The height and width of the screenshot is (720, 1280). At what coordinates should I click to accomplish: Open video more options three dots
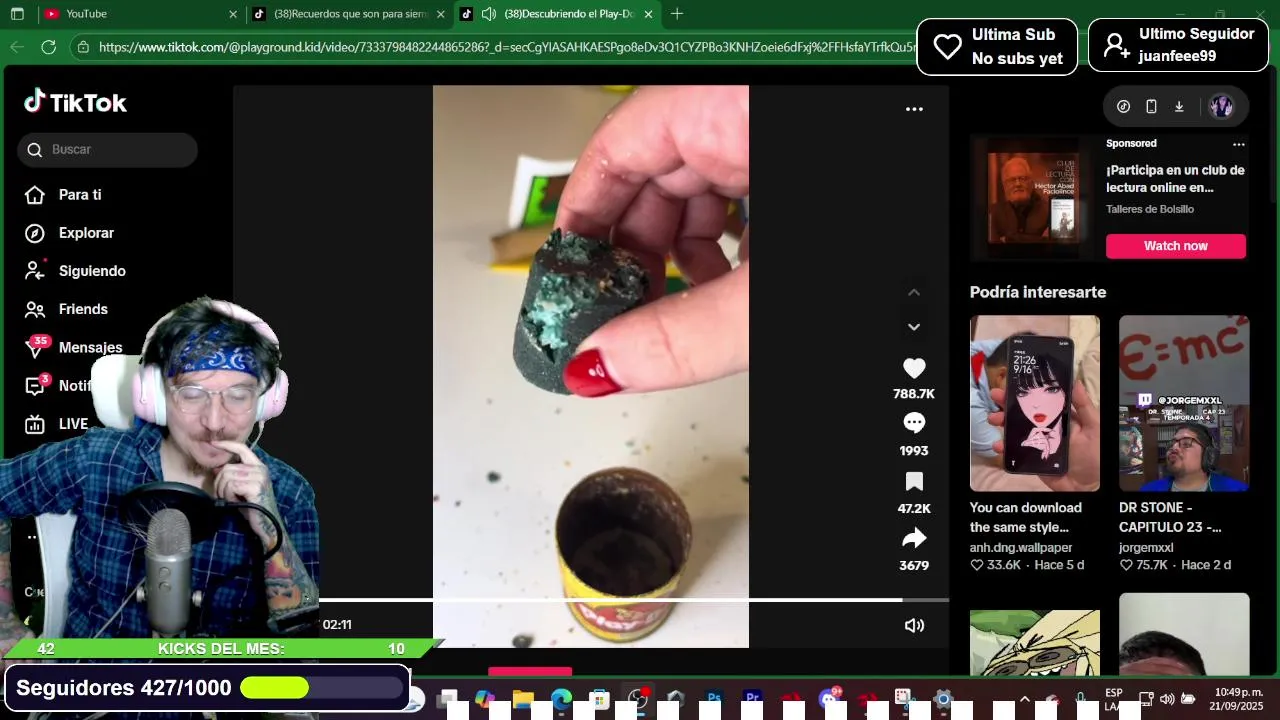[x=914, y=109]
